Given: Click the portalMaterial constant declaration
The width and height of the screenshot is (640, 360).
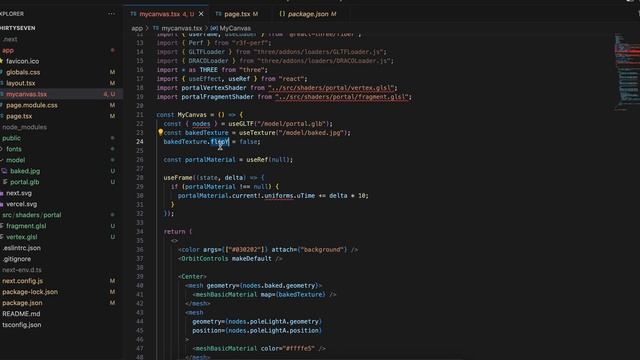Looking at the screenshot, I should [x=210, y=160].
